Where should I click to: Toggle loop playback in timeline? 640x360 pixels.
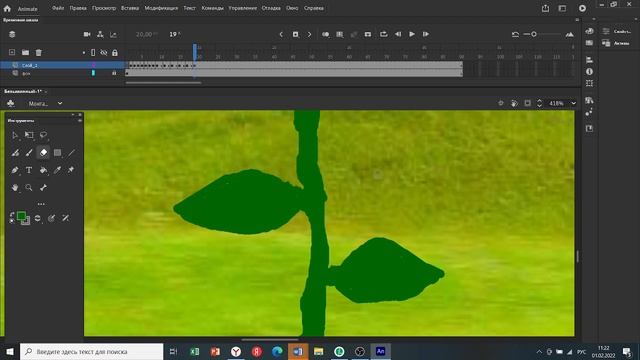point(383,34)
